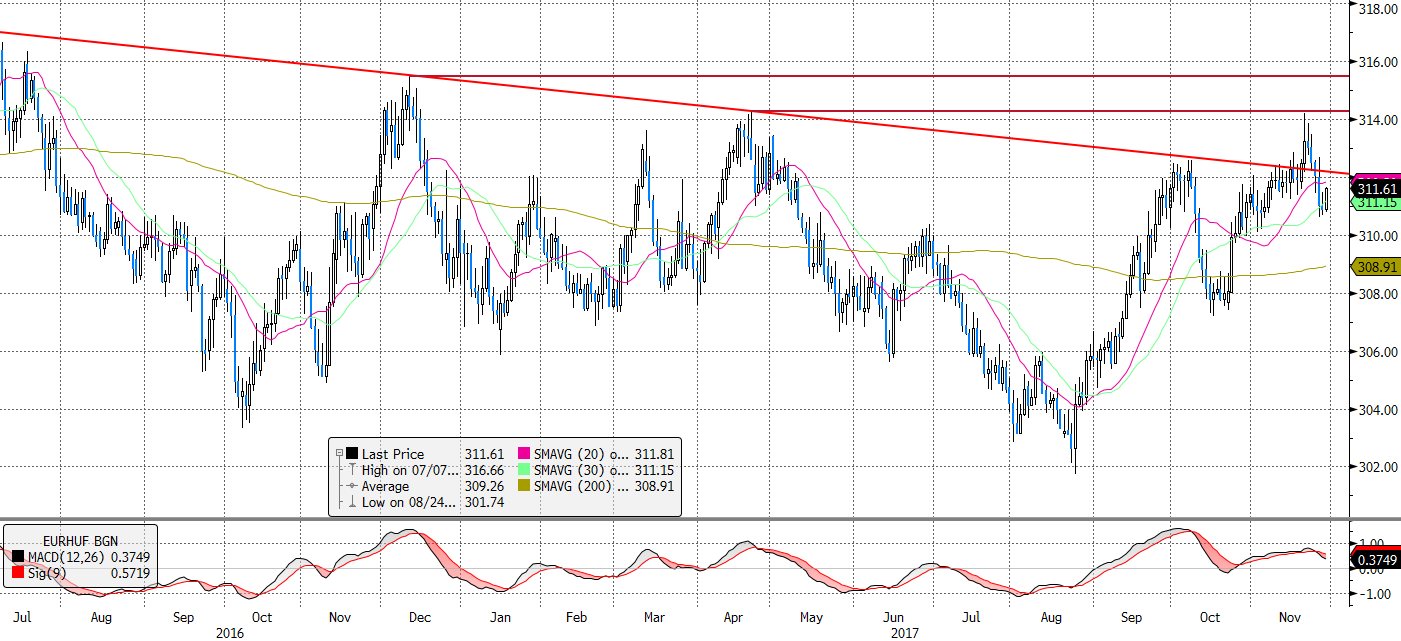Click the olive 308.91 axis price tag
The width and height of the screenshot is (1401, 641).
(x=1375, y=267)
